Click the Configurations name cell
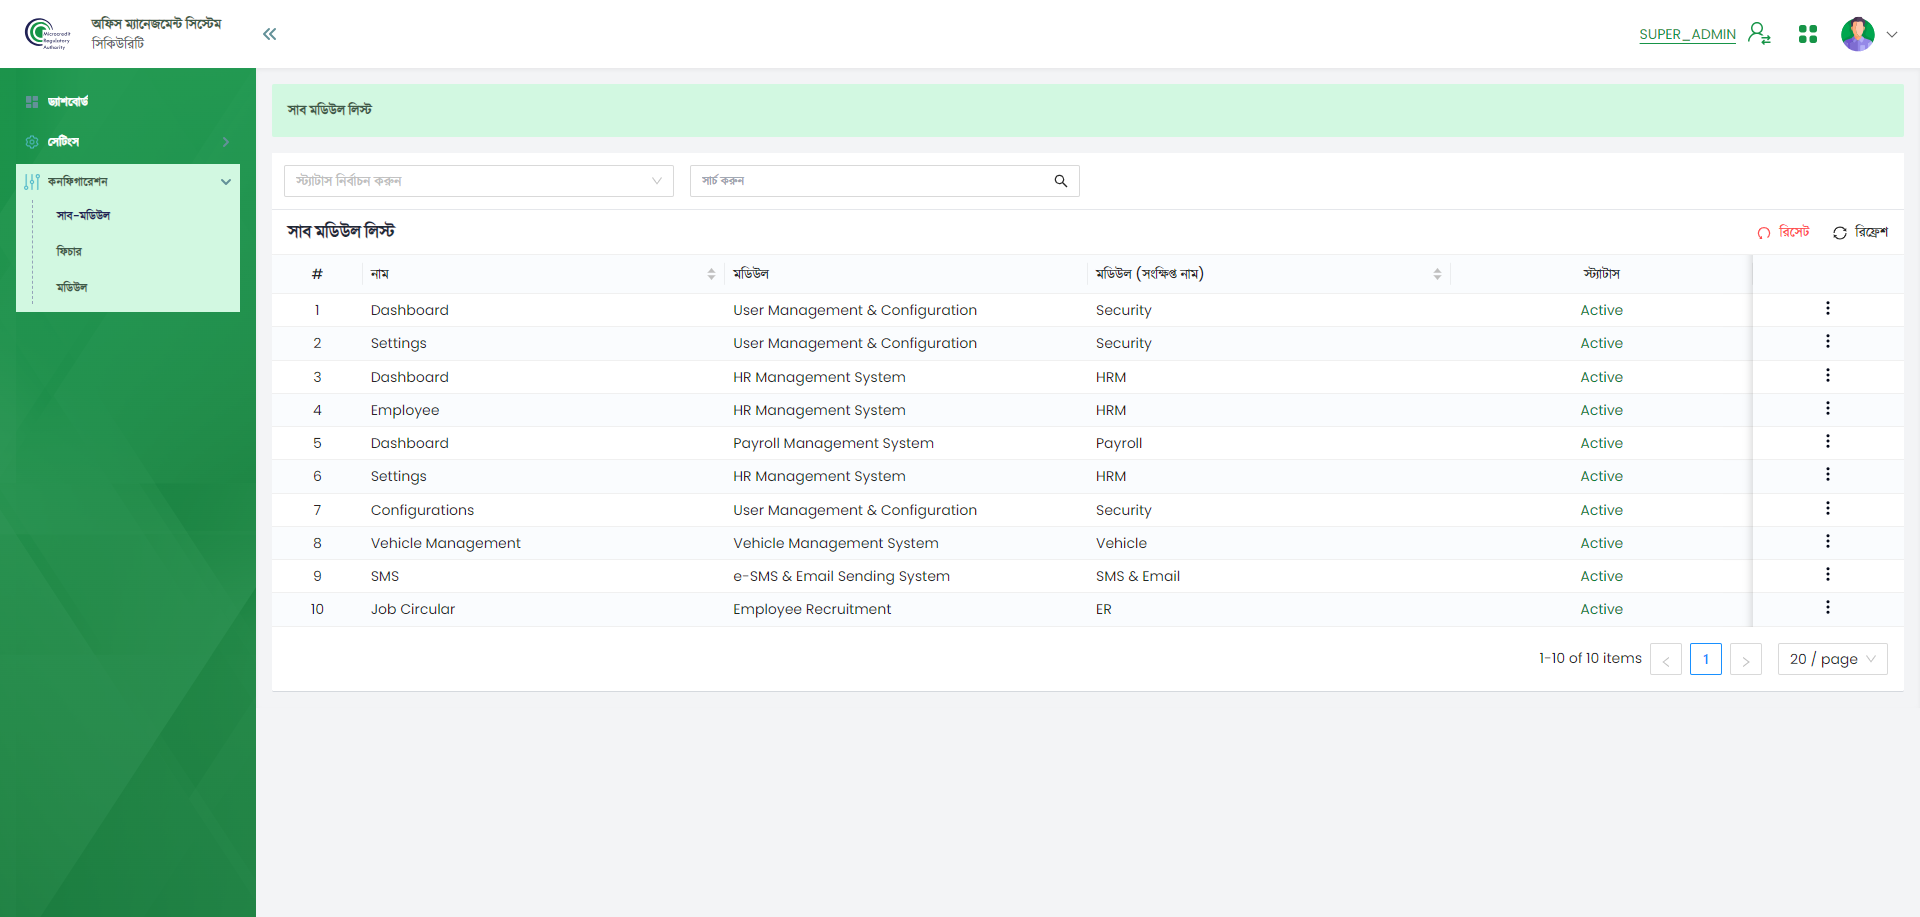This screenshot has height=917, width=1920. click(422, 510)
